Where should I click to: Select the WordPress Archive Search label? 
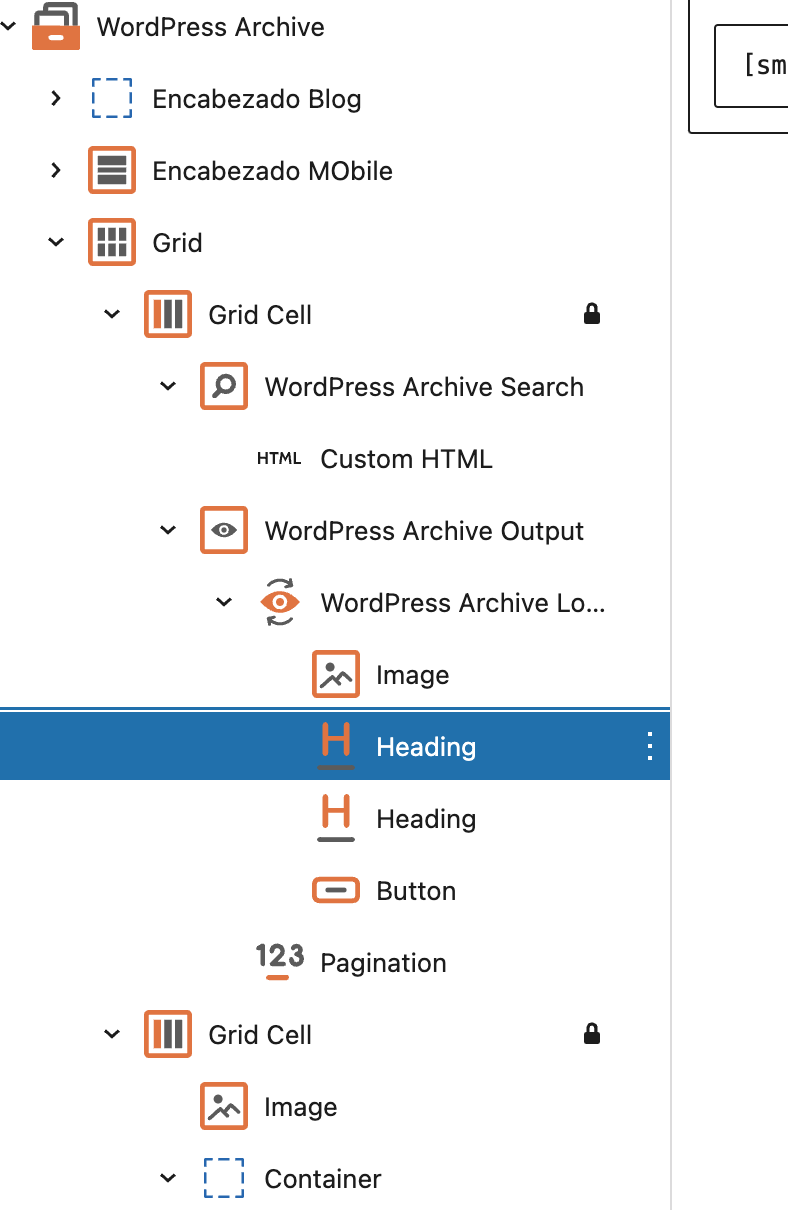tap(424, 387)
